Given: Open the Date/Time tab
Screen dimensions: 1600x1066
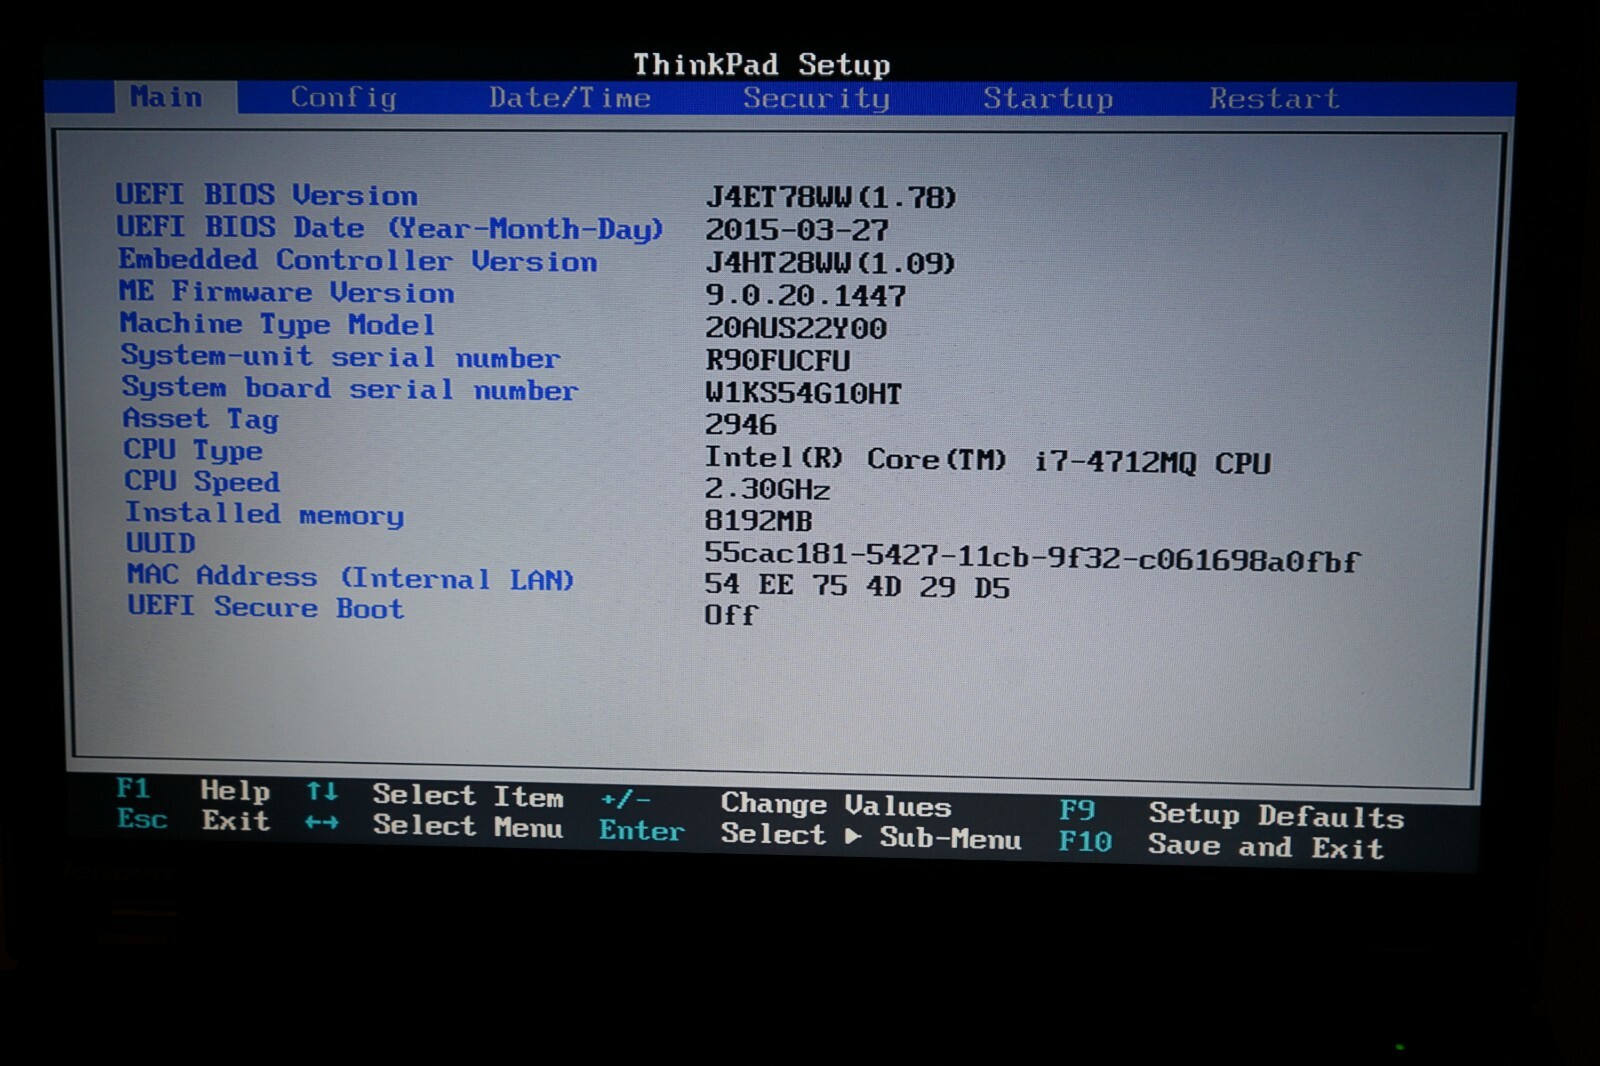Looking at the screenshot, I should [x=570, y=98].
